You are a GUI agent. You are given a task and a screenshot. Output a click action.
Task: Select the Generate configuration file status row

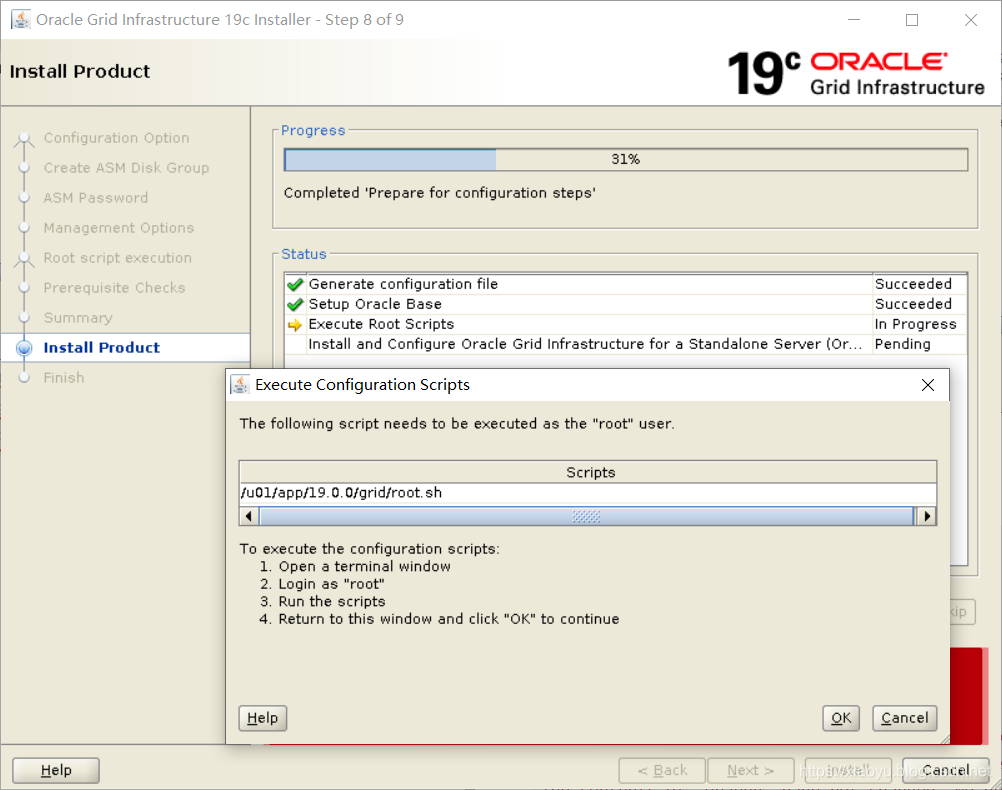click(x=625, y=284)
